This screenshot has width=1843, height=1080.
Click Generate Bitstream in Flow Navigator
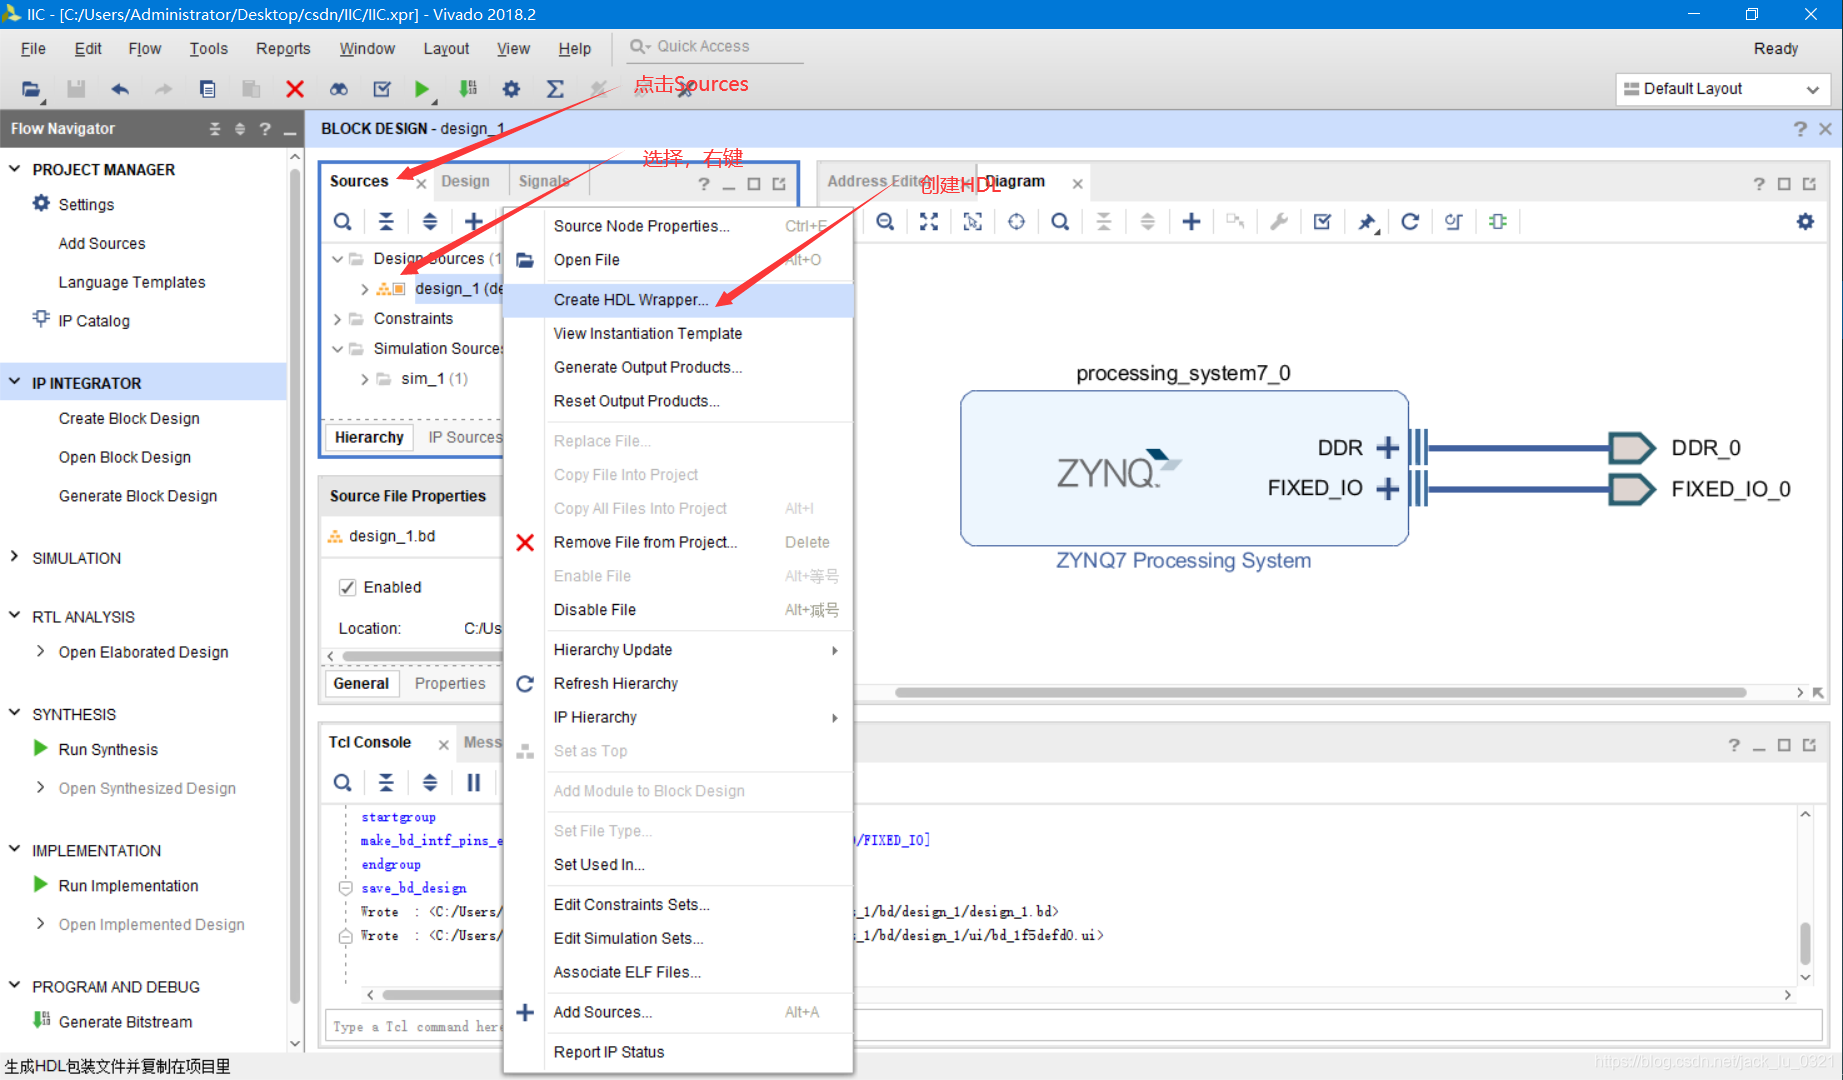coord(125,1021)
